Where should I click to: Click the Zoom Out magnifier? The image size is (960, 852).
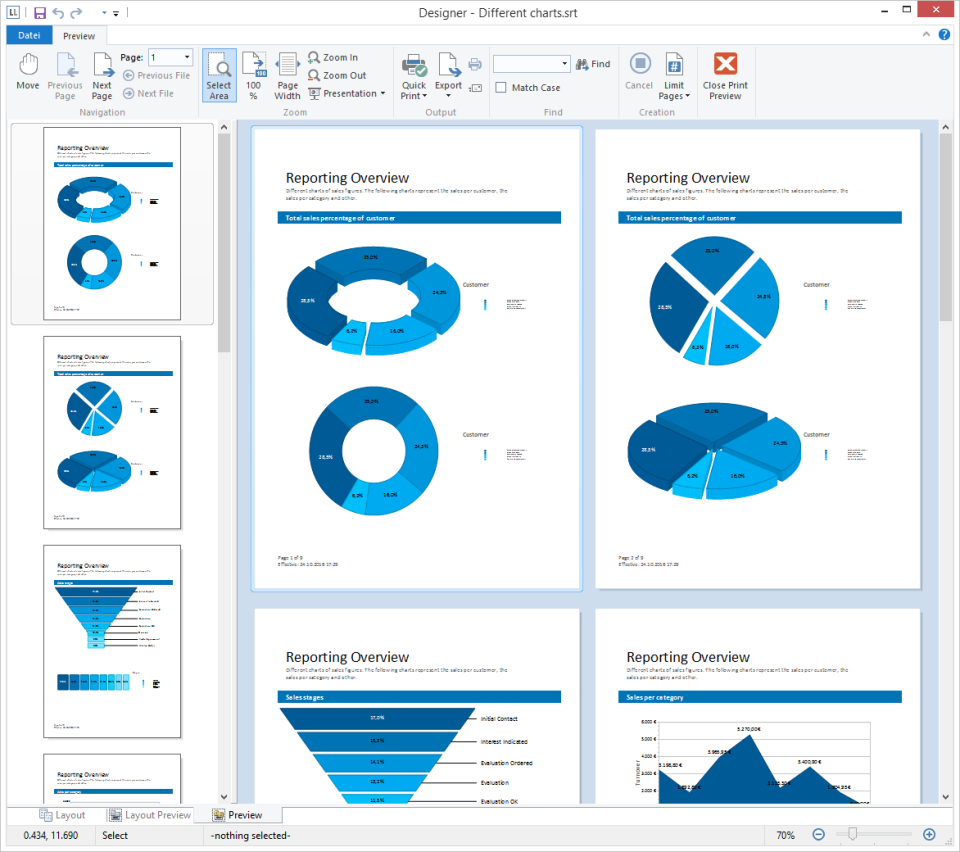click(336, 76)
